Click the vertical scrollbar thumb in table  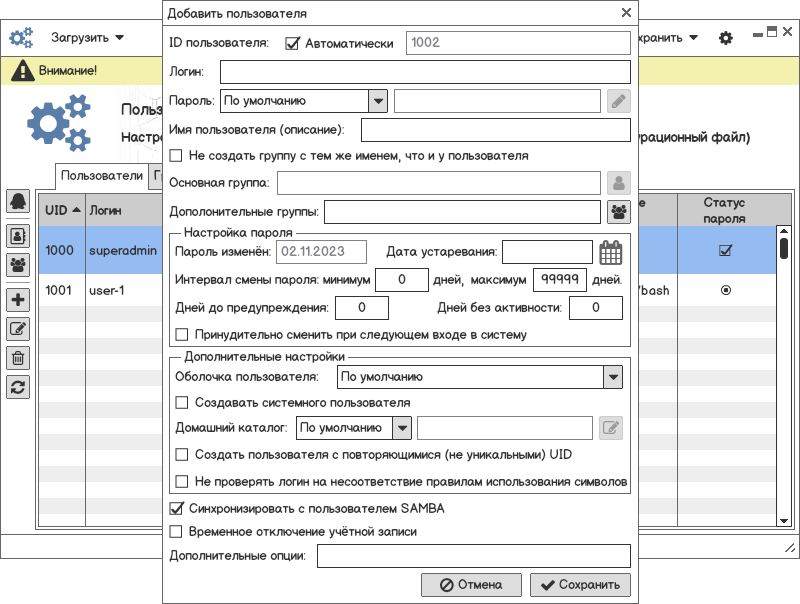click(x=784, y=248)
